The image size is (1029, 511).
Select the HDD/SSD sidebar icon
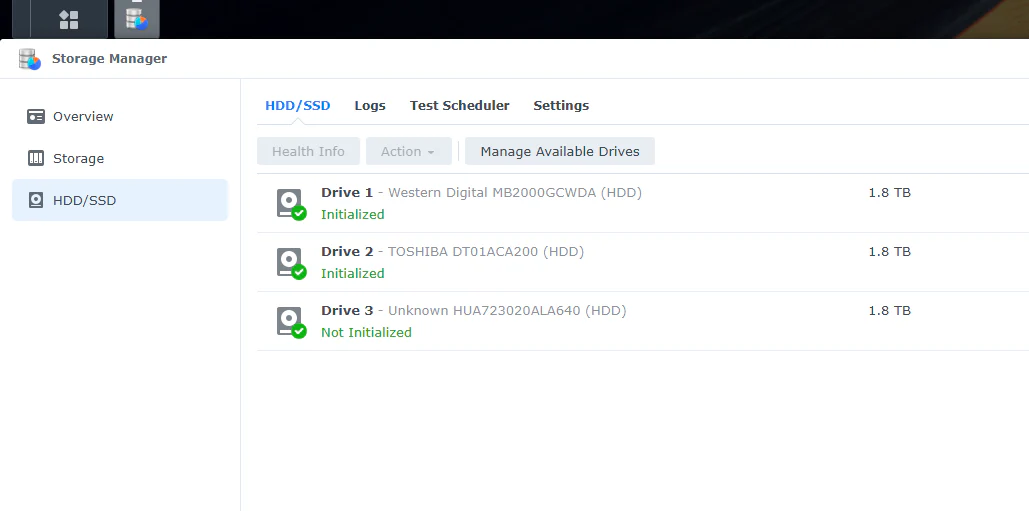click(x=35, y=200)
